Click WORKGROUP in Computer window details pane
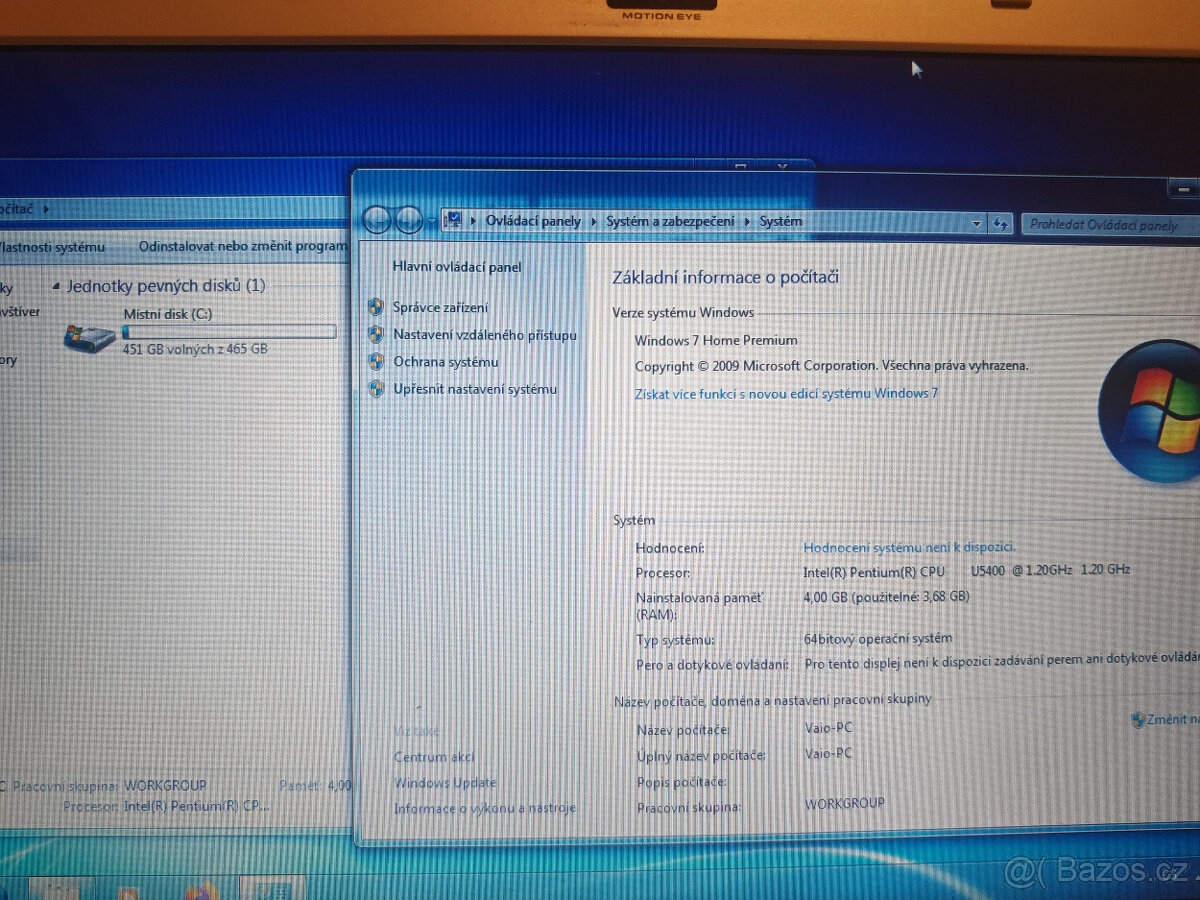Viewport: 1200px width, 900px height. click(x=166, y=786)
